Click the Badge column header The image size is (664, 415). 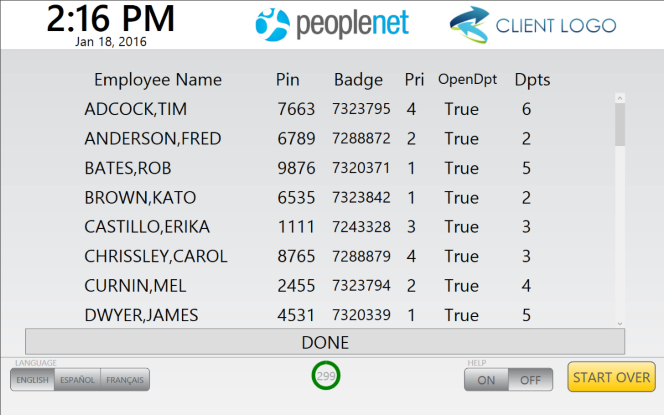pyautogui.click(x=358, y=80)
